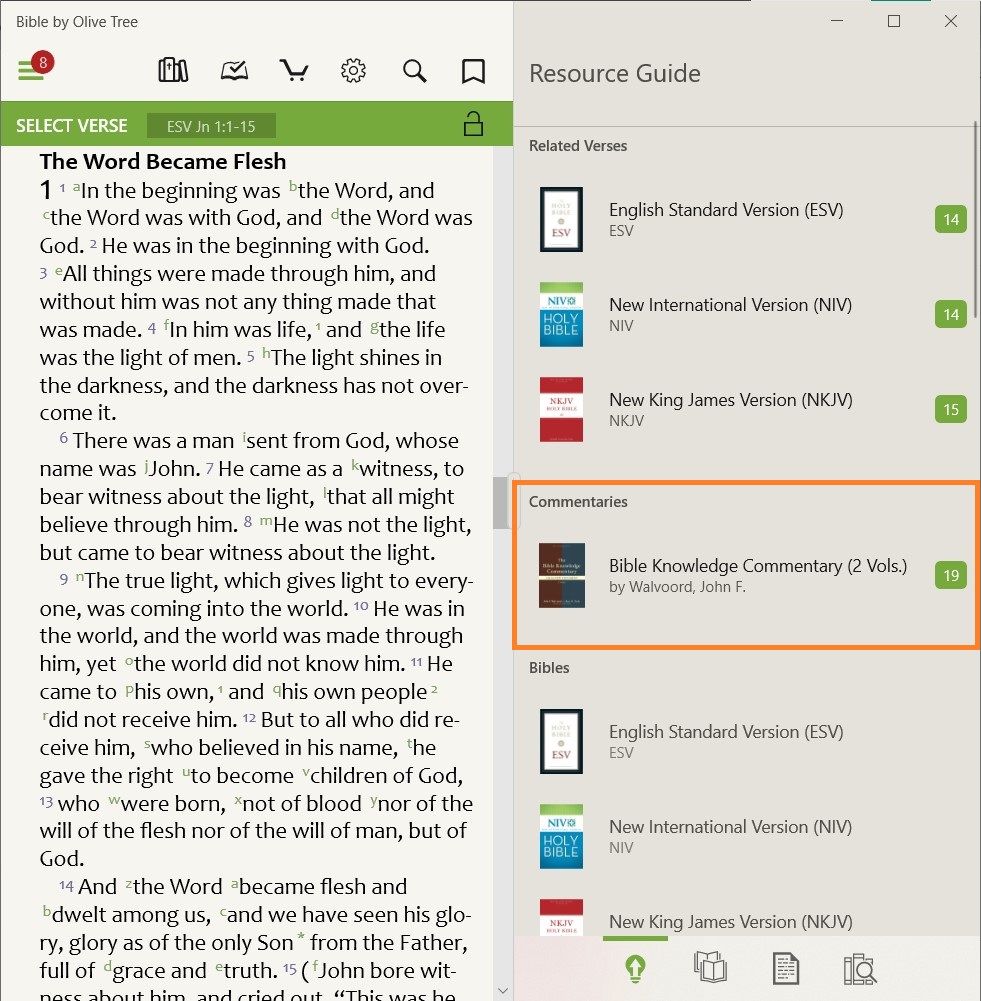Click cross-reference 'b' before 'the Word, and'
The height and width of the screenshot is (1001, 981).
293,186
